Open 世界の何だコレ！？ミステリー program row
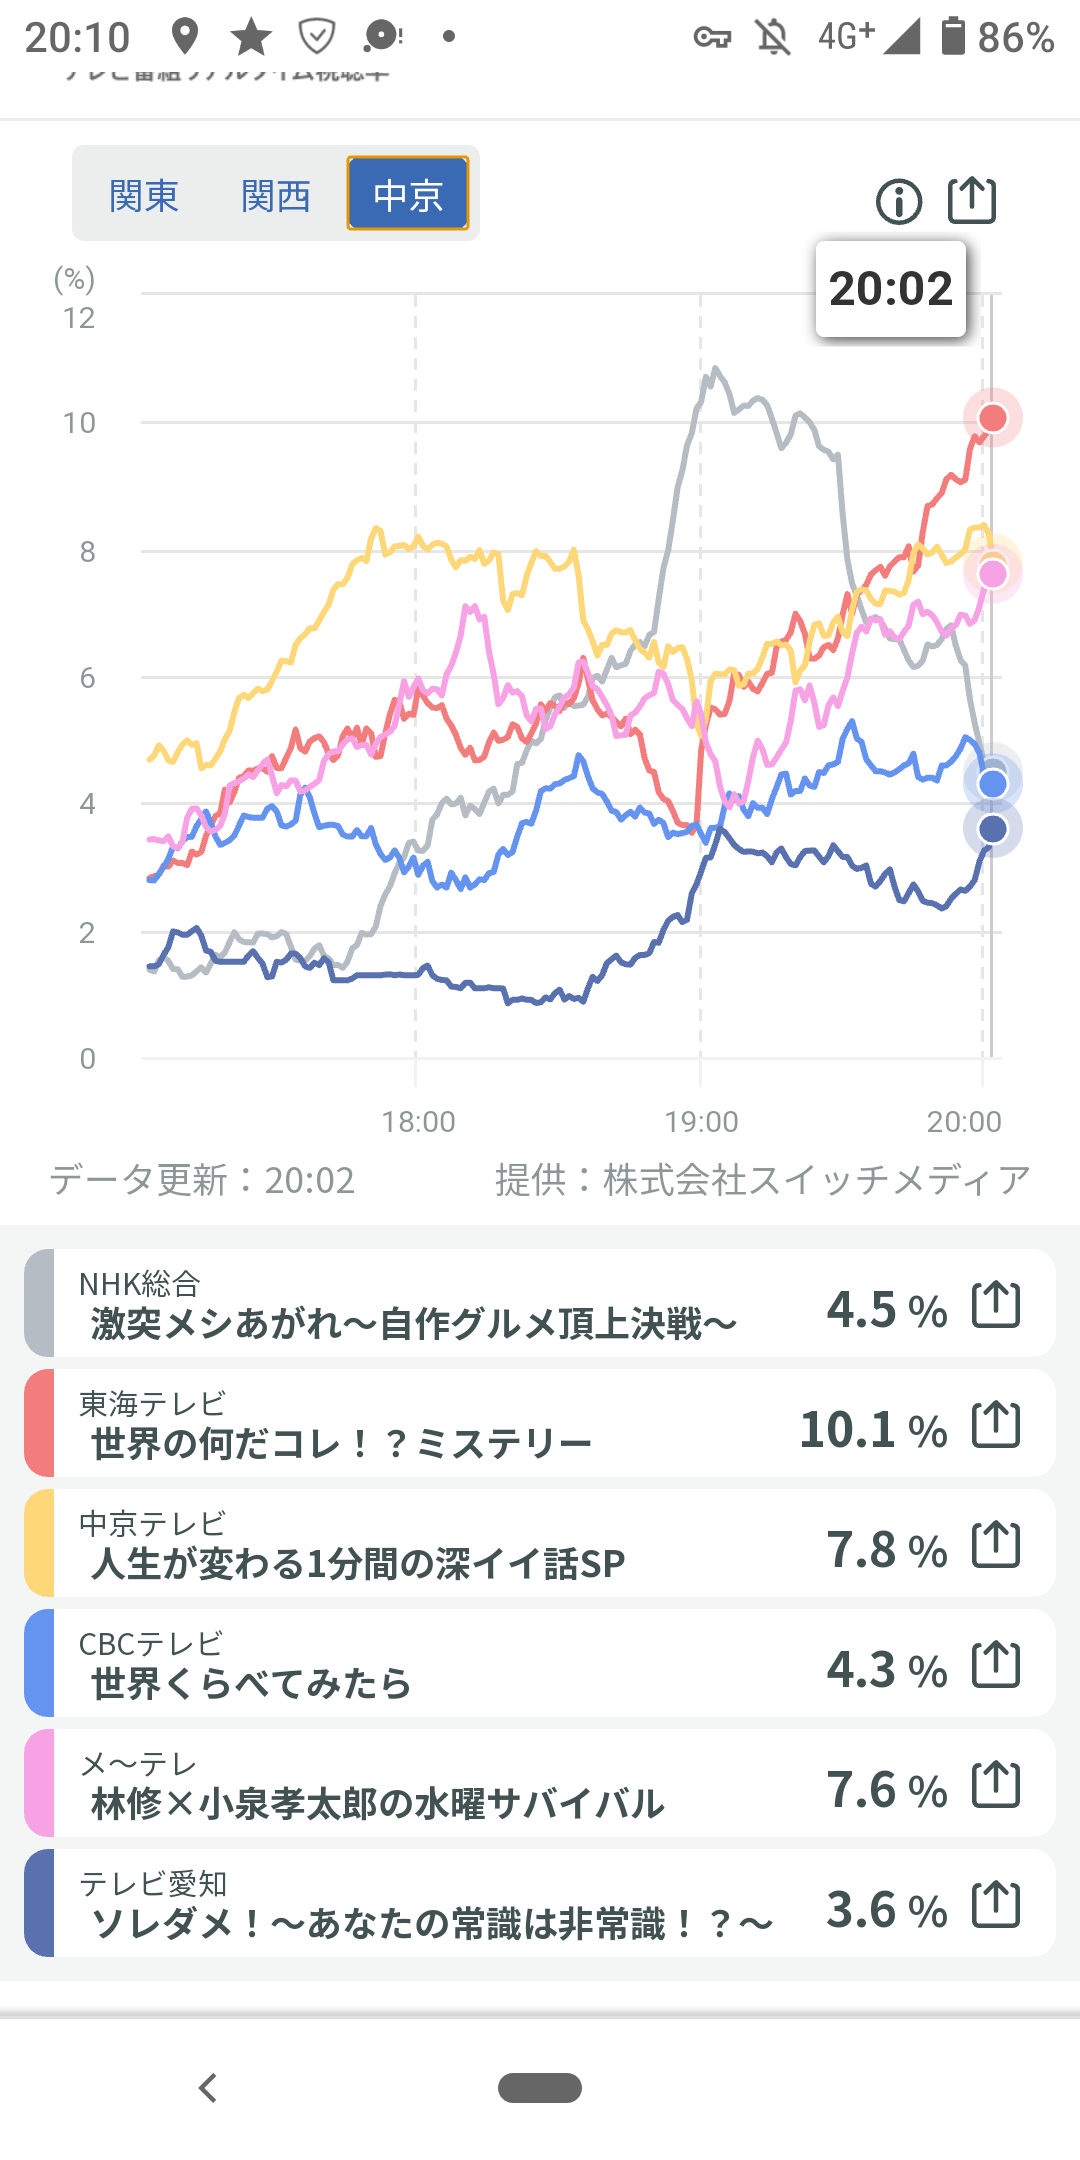 click(340, 1443)
